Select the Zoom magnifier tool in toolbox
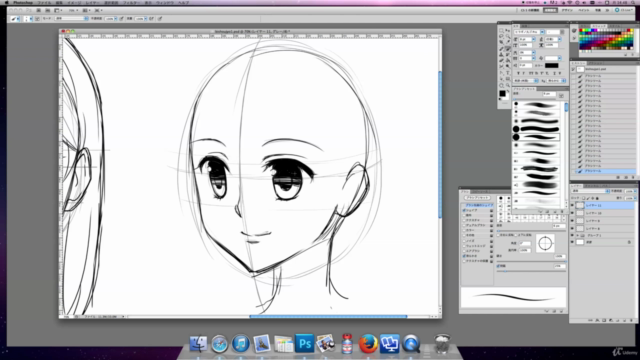Viewport: 640px width, 360px height. point(508,85)
